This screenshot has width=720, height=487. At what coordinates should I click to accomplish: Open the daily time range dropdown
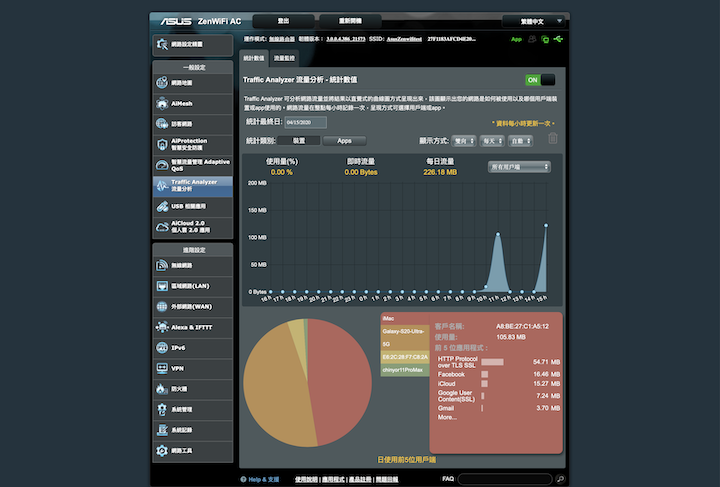tap(492, 141)
